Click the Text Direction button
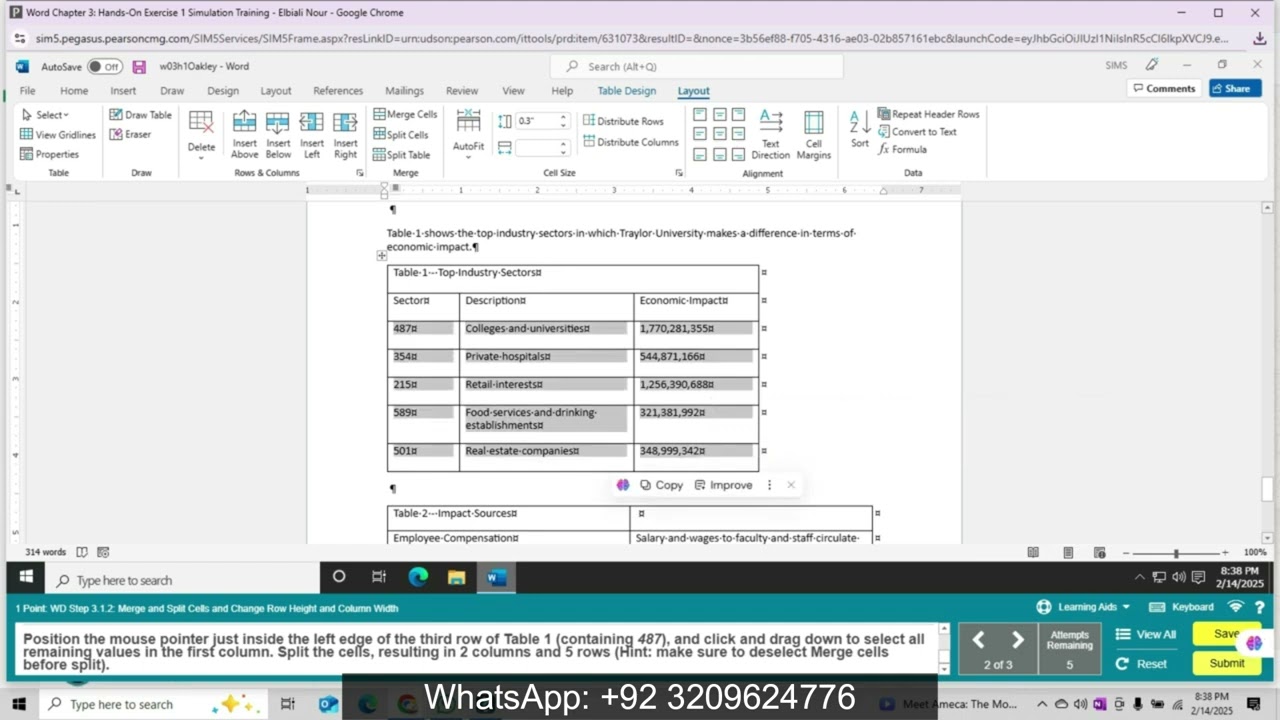This screenshot has width=1280, height=720. tap(770, 135)
